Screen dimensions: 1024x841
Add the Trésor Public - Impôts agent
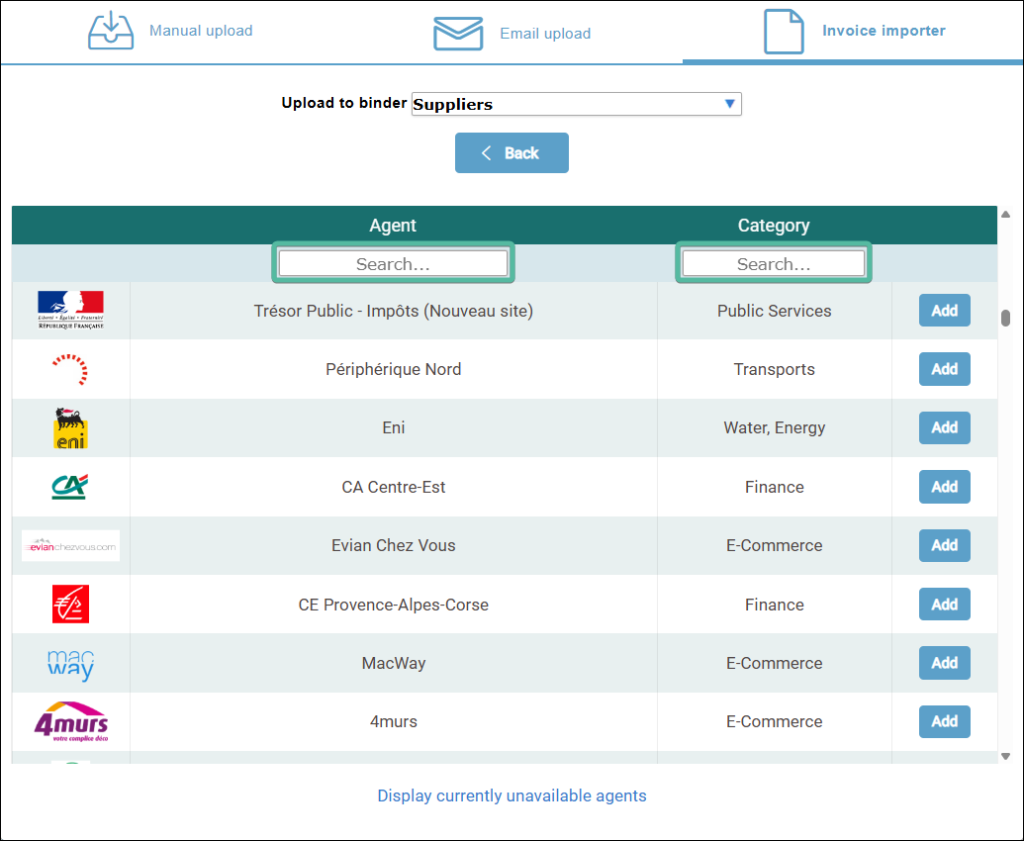point(944,310)
